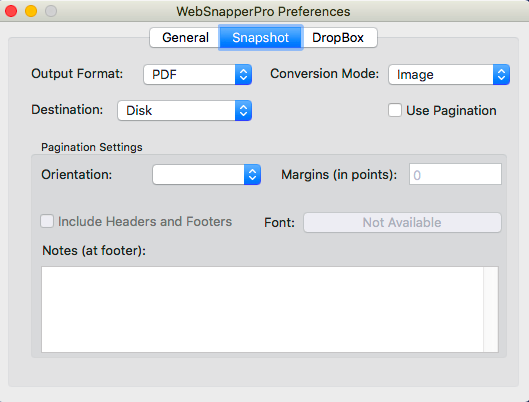Screen dimensions: 529x402
Task: Close the Preferences window with red button
Action: pyautogui.click(x=11, y=11)
